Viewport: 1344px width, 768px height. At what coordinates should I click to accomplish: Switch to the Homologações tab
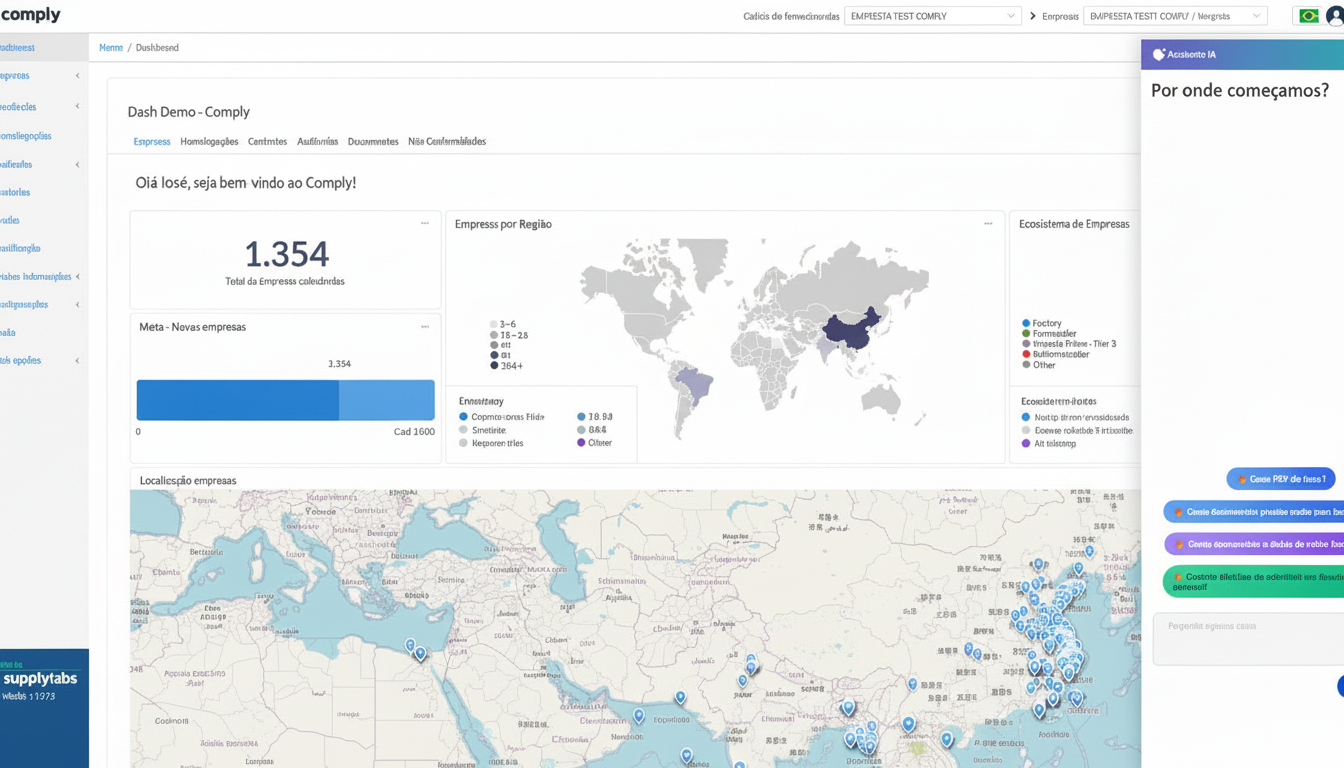point(209,142)
